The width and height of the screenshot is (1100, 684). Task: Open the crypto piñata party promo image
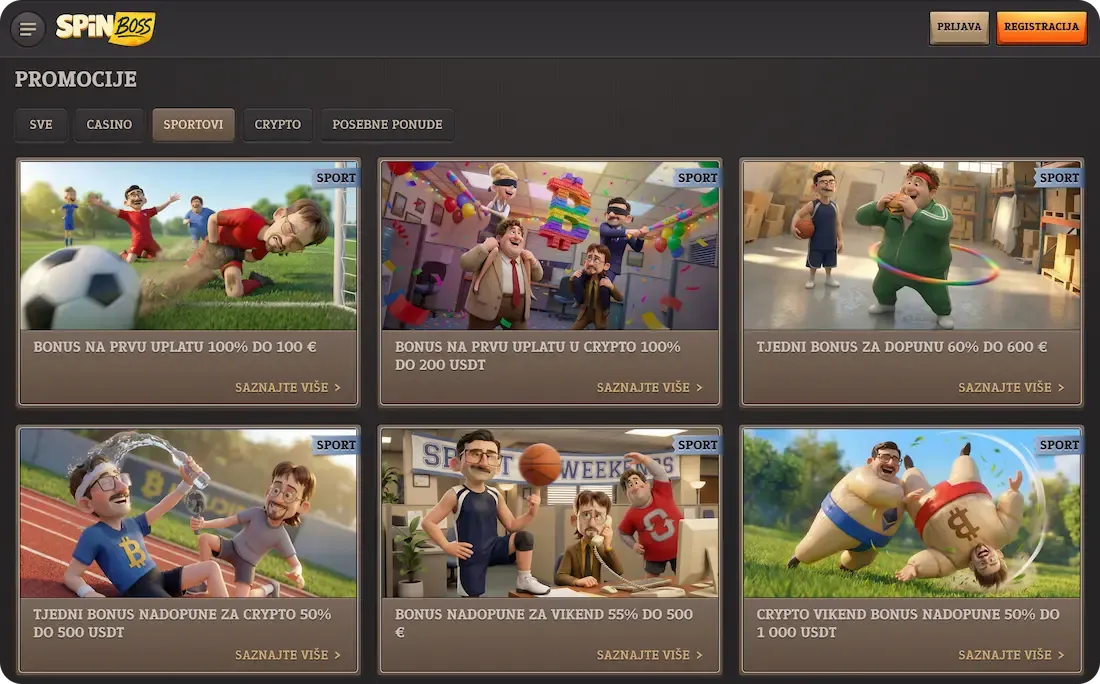coord(550,246)
